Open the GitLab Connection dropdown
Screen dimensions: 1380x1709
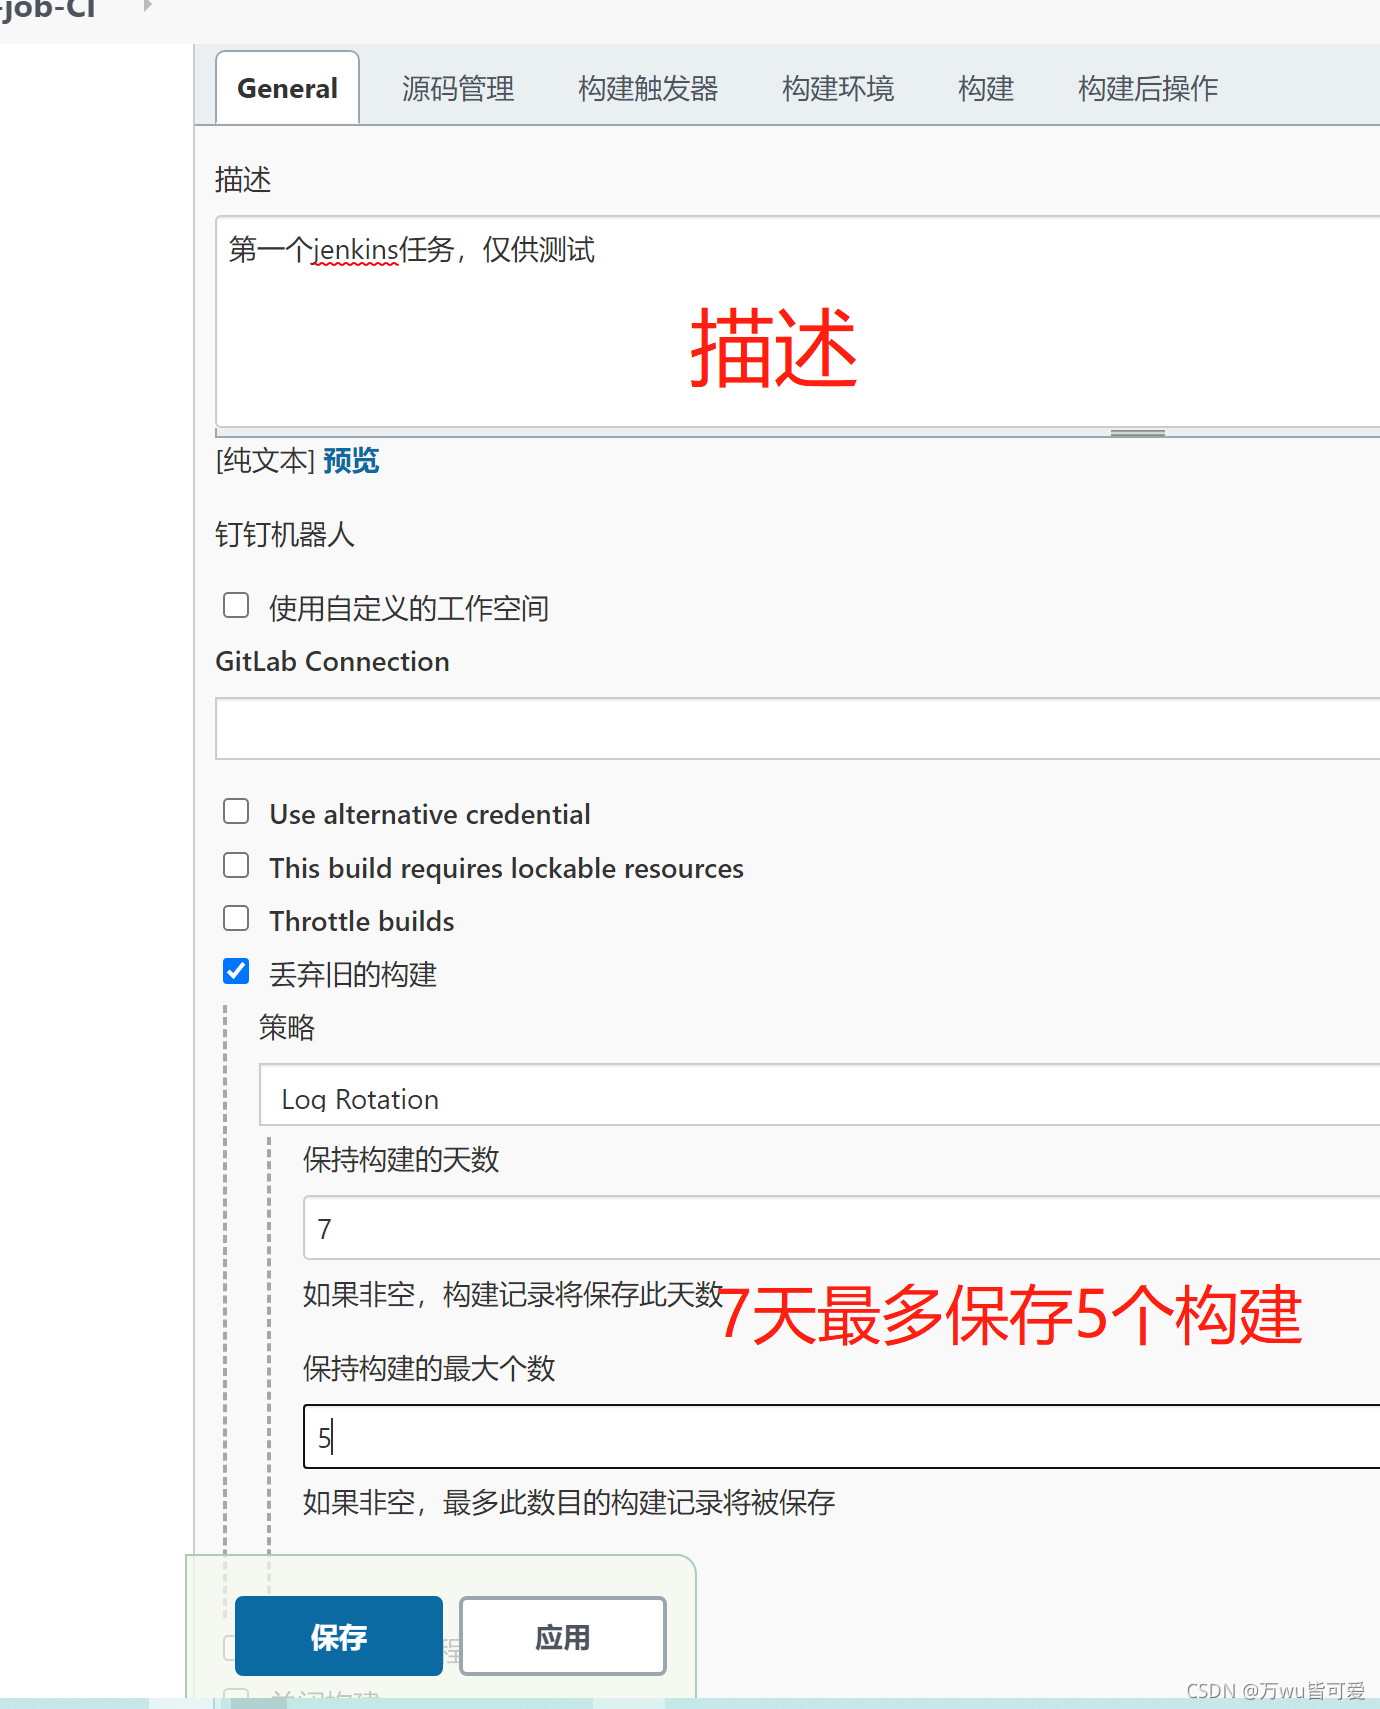(798, 729)
